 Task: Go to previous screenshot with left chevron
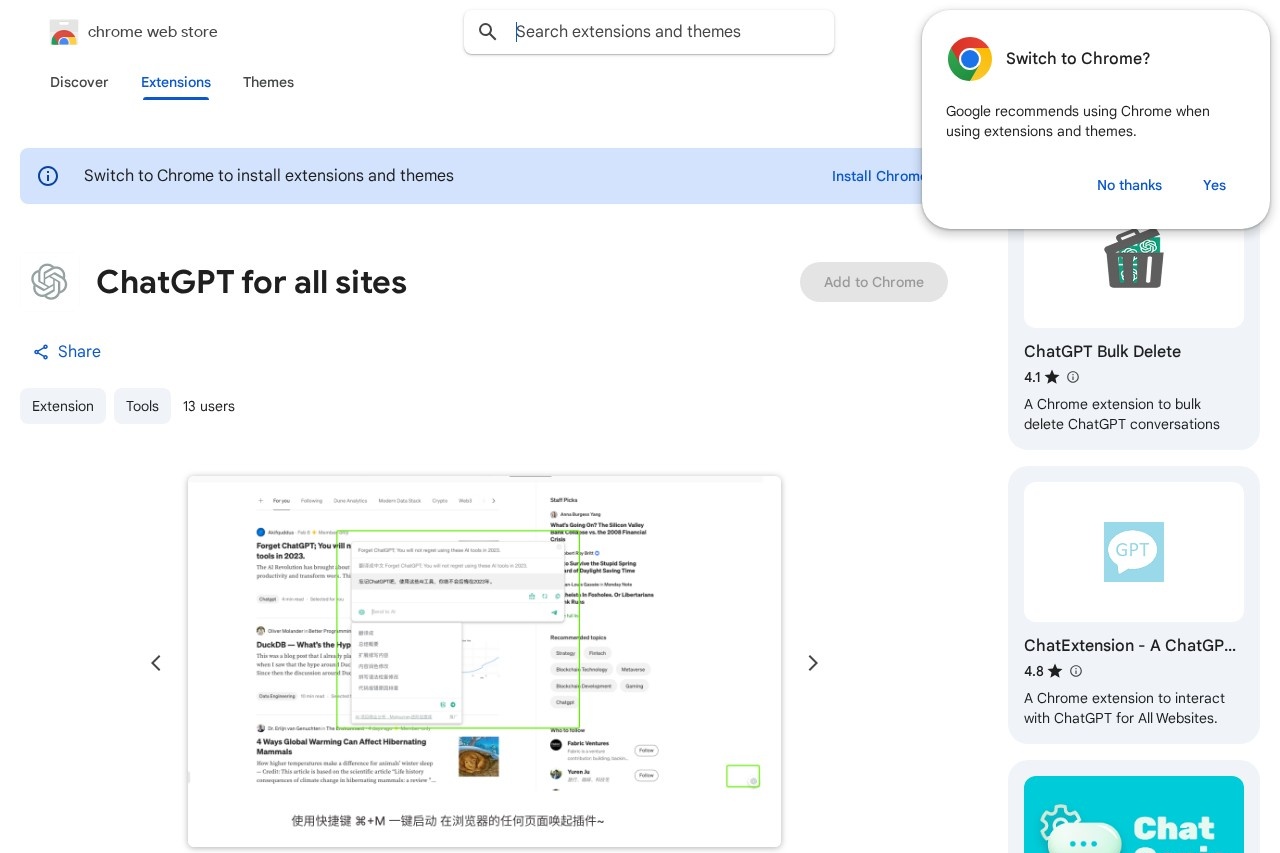(156, 663)
